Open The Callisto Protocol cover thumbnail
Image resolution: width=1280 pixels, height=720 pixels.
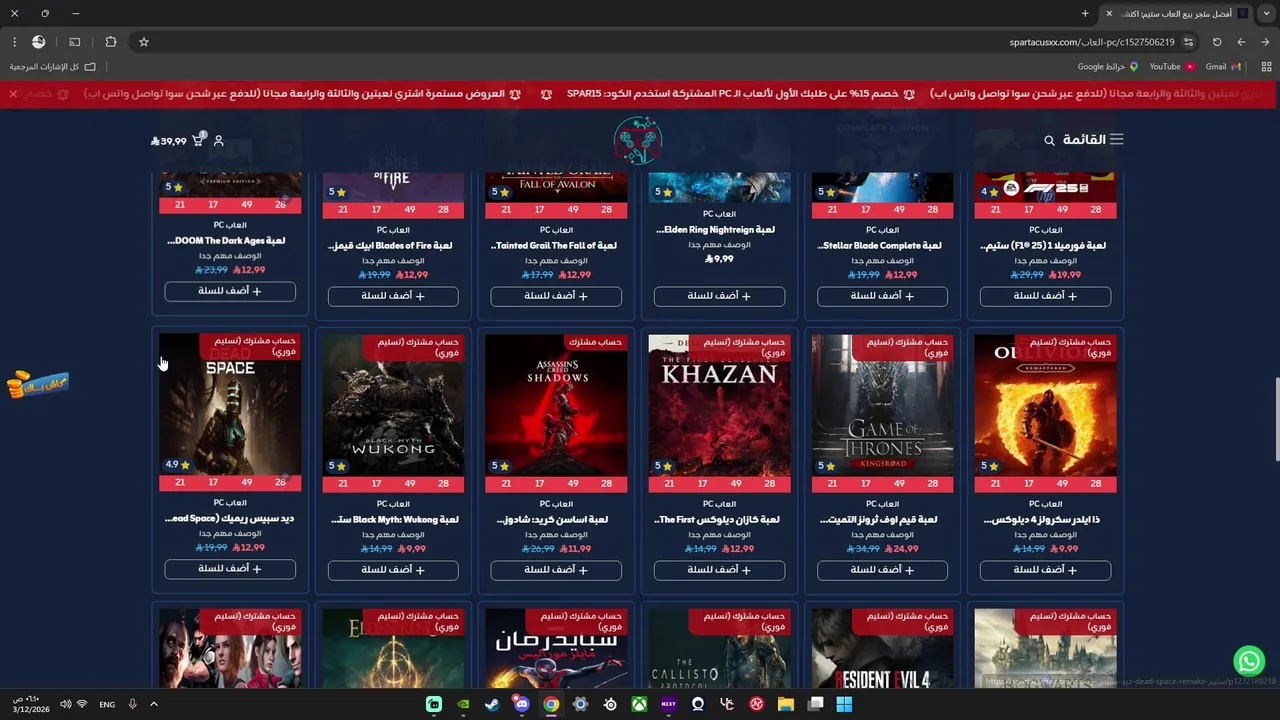tap(719, 648)
